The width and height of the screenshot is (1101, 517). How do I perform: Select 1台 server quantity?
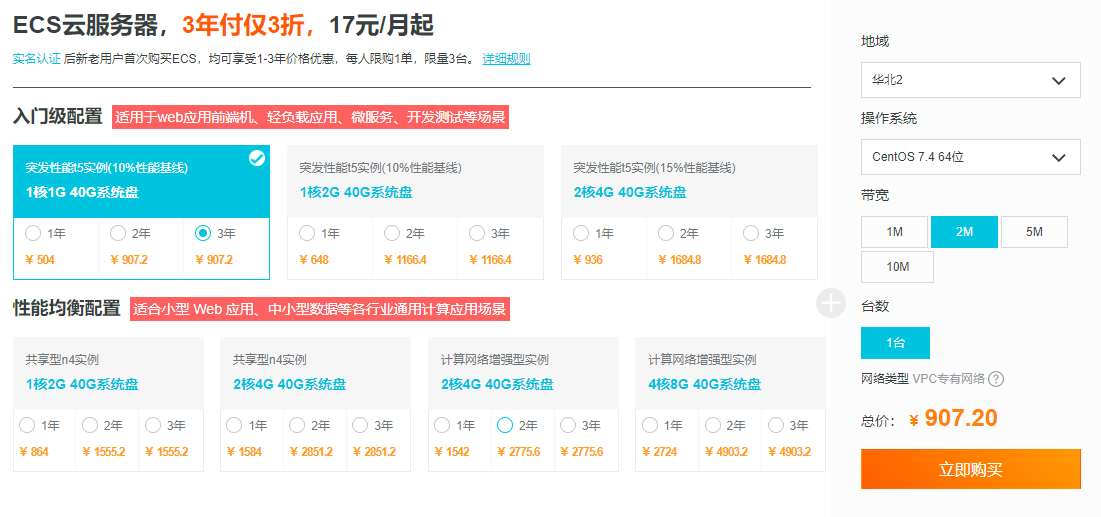click(895, 343)
